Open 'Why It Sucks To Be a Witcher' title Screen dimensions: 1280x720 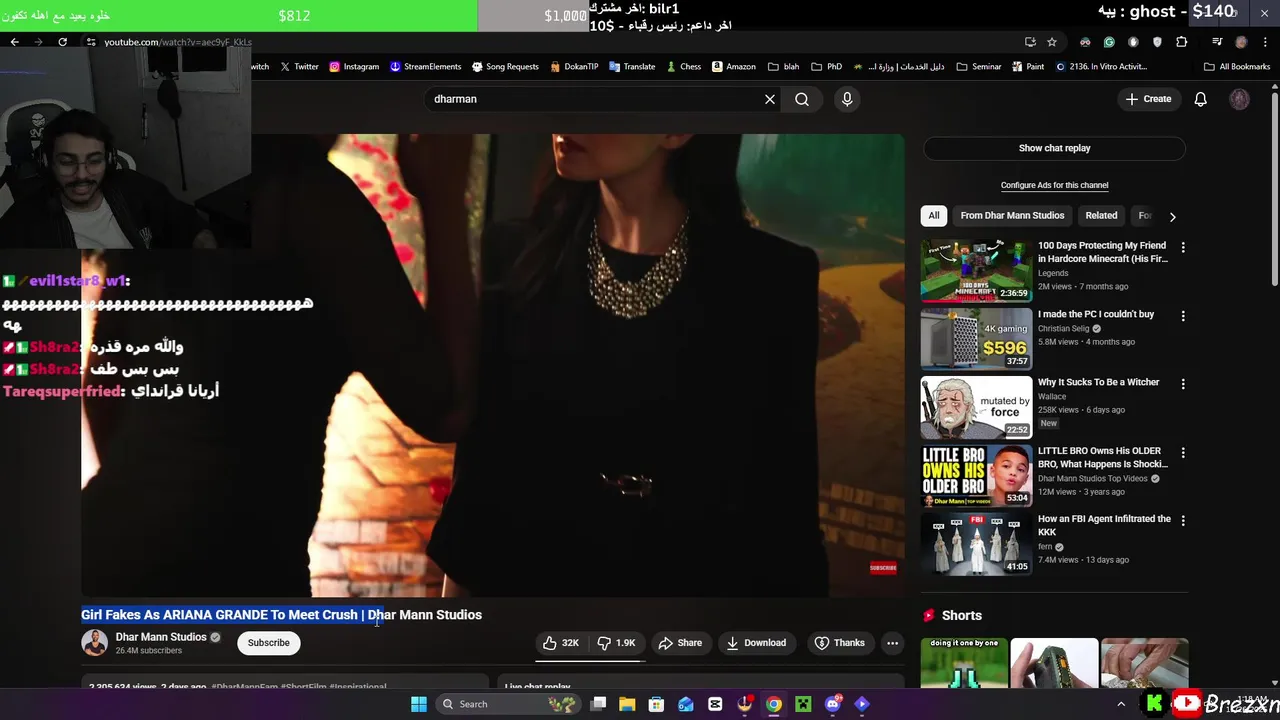(x=1098, y=382)
